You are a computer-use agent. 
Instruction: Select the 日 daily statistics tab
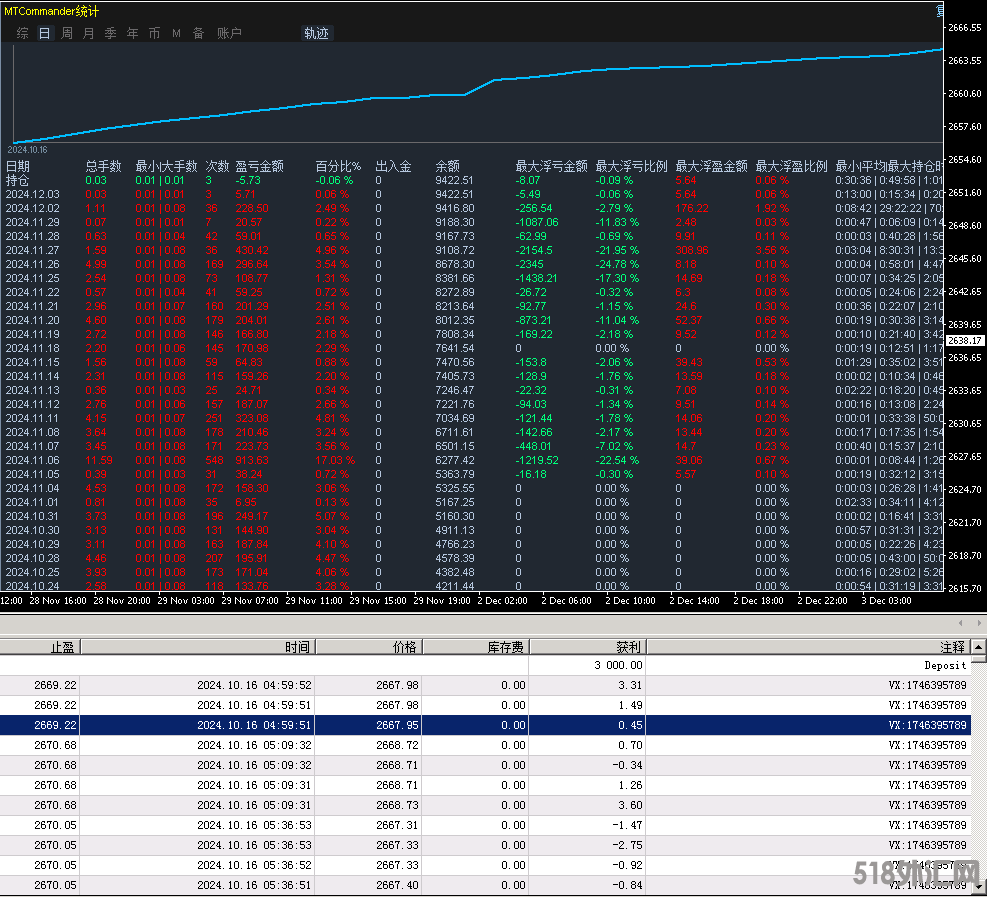[44, 33]
